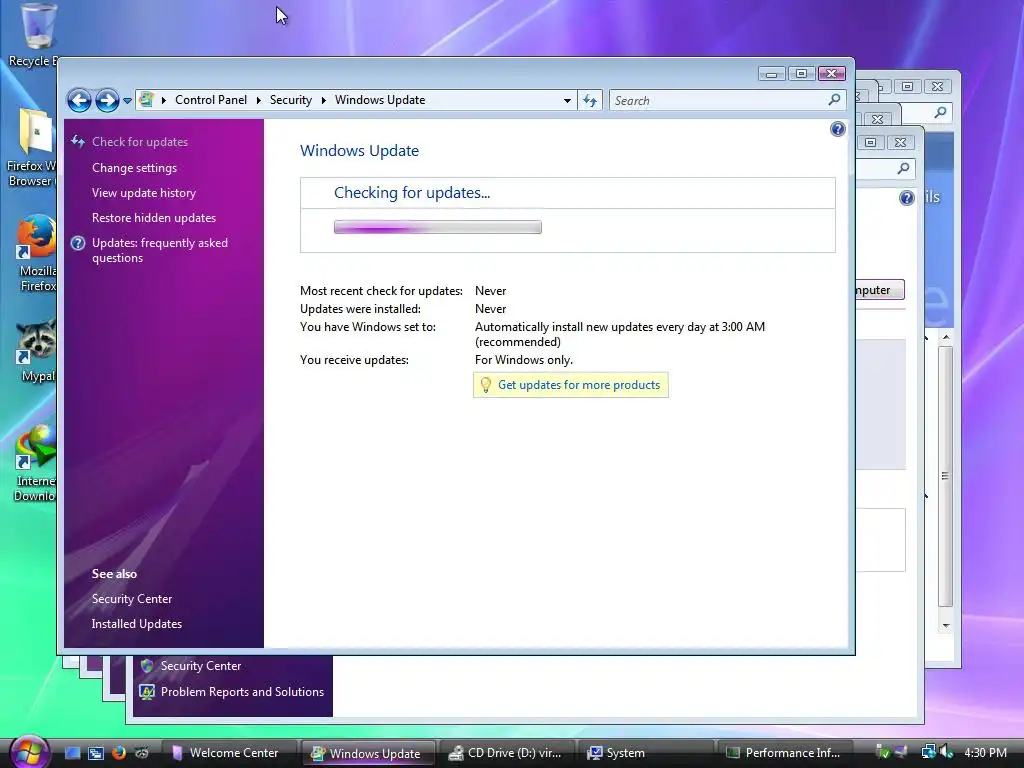
Task: Click the lightbulb icon beside Get updates
Action: click(x=485, y=385)
